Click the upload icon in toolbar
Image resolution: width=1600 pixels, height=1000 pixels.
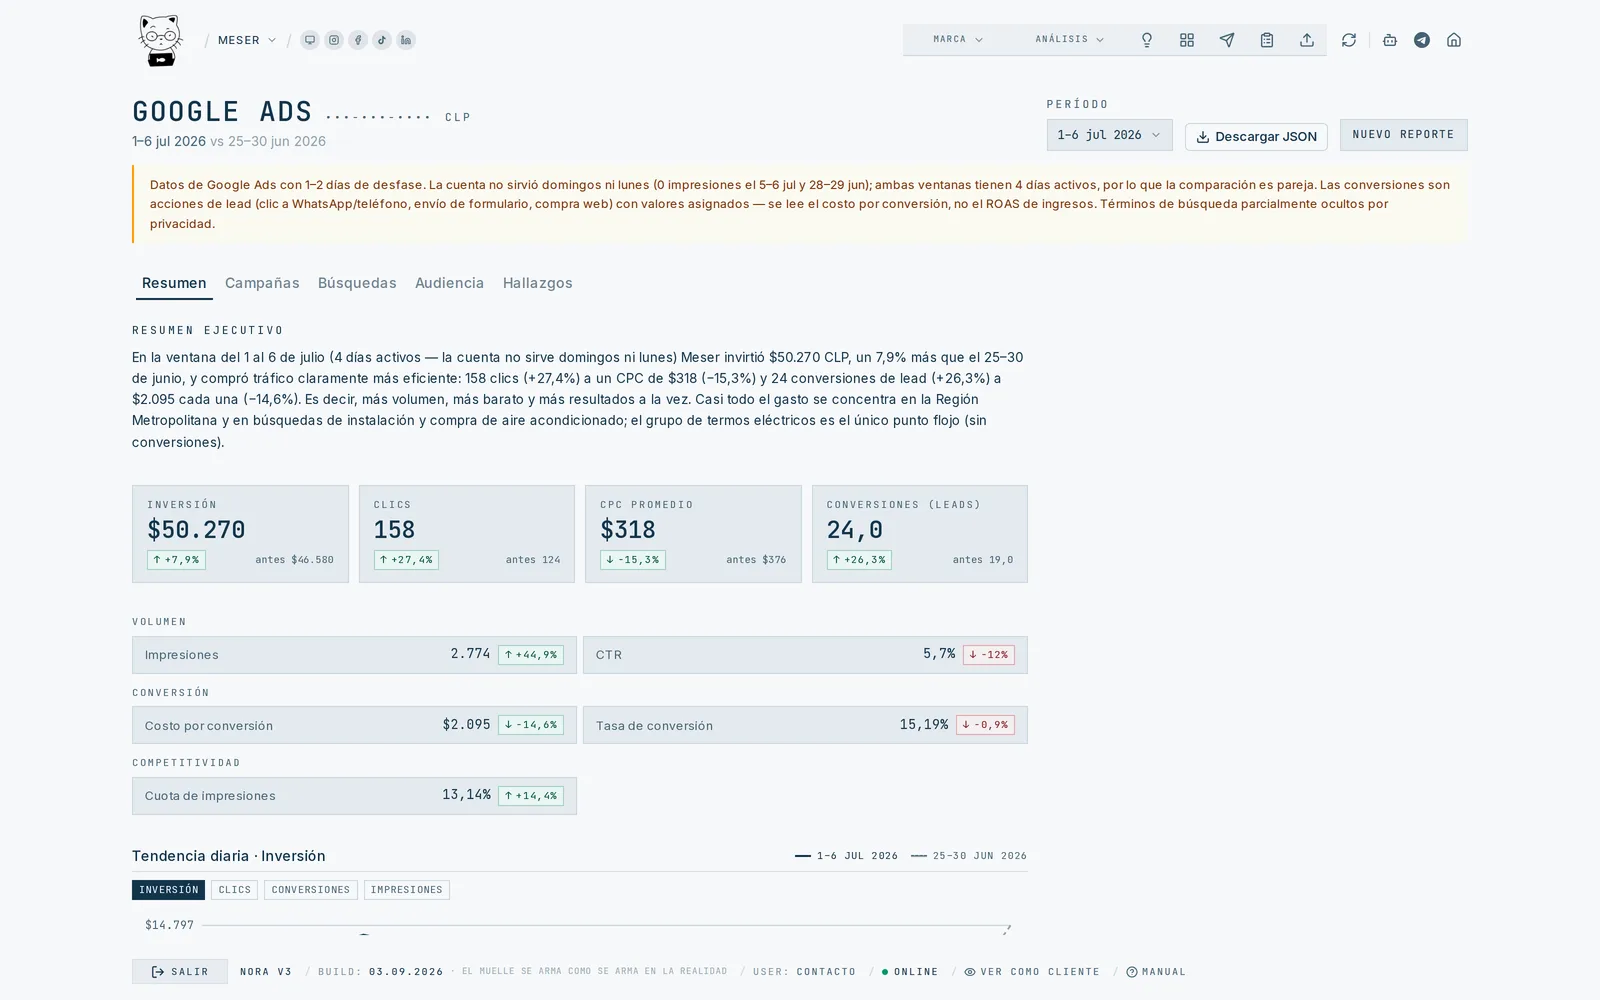coord(1307,40)
